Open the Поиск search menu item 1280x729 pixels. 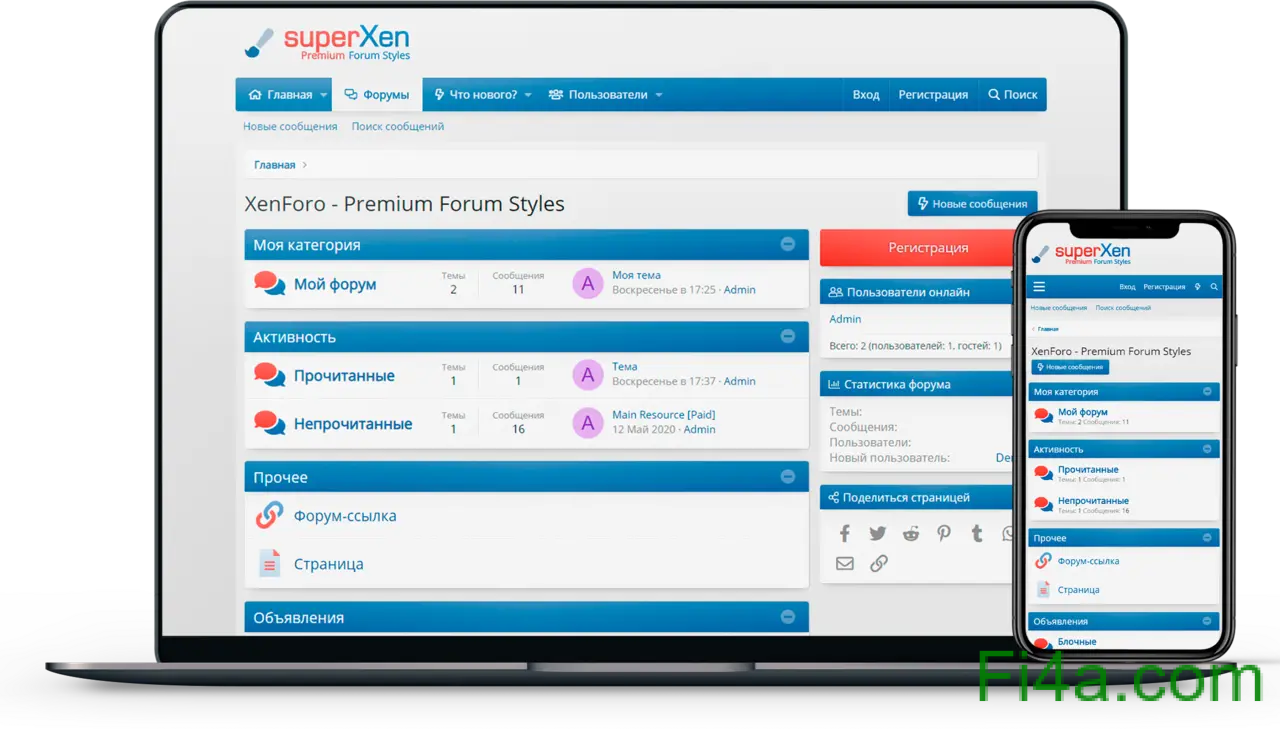(x=1012, y=95)
